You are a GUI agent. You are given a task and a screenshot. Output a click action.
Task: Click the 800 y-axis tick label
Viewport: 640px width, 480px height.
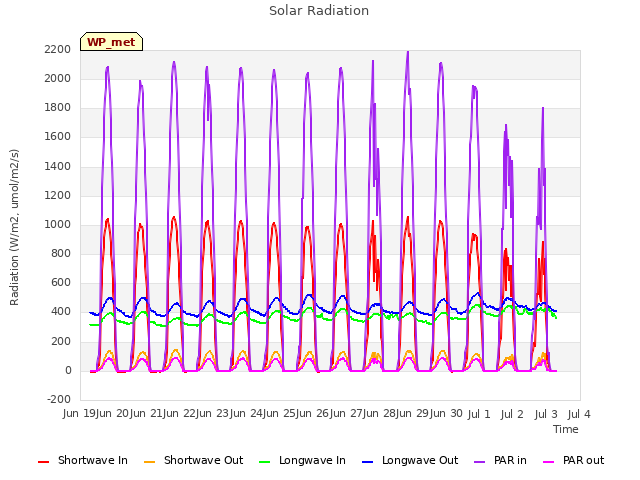pyautogui.click(x=61, y=254)
